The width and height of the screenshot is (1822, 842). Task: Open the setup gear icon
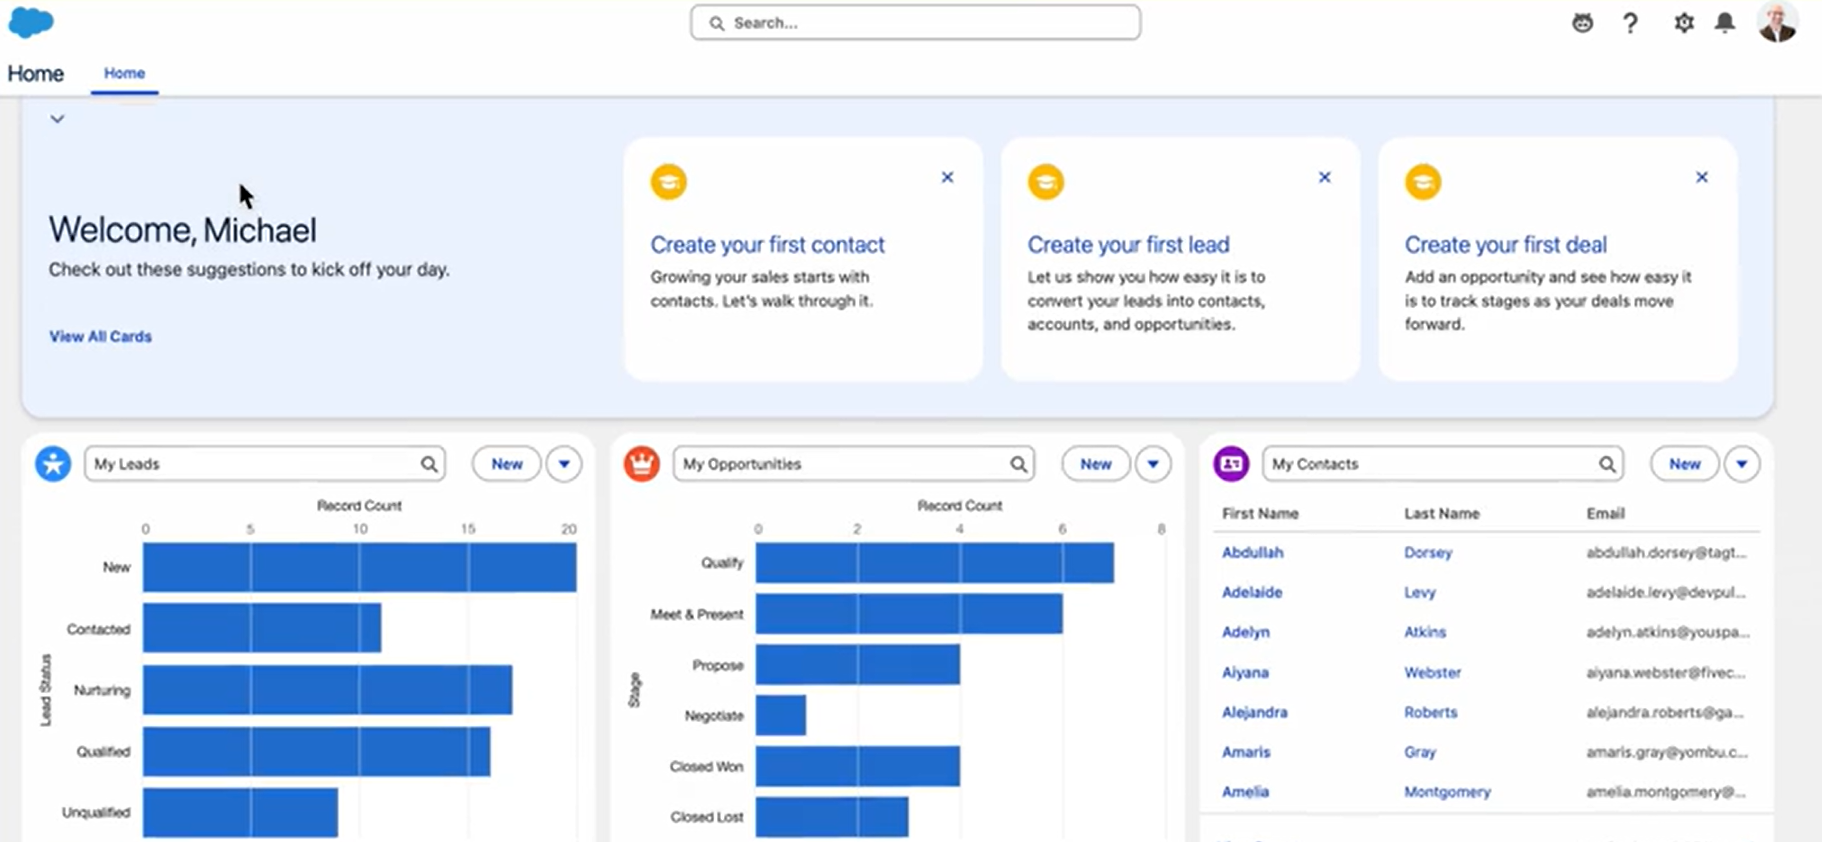(x=1684, y=23)
